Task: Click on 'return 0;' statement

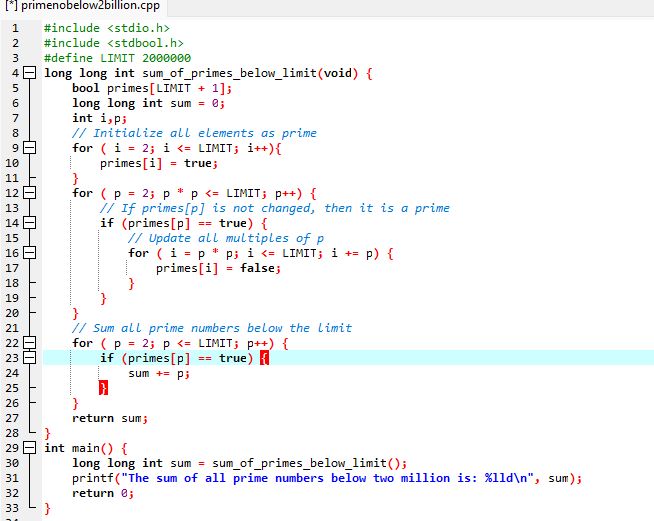Action: 103,493
